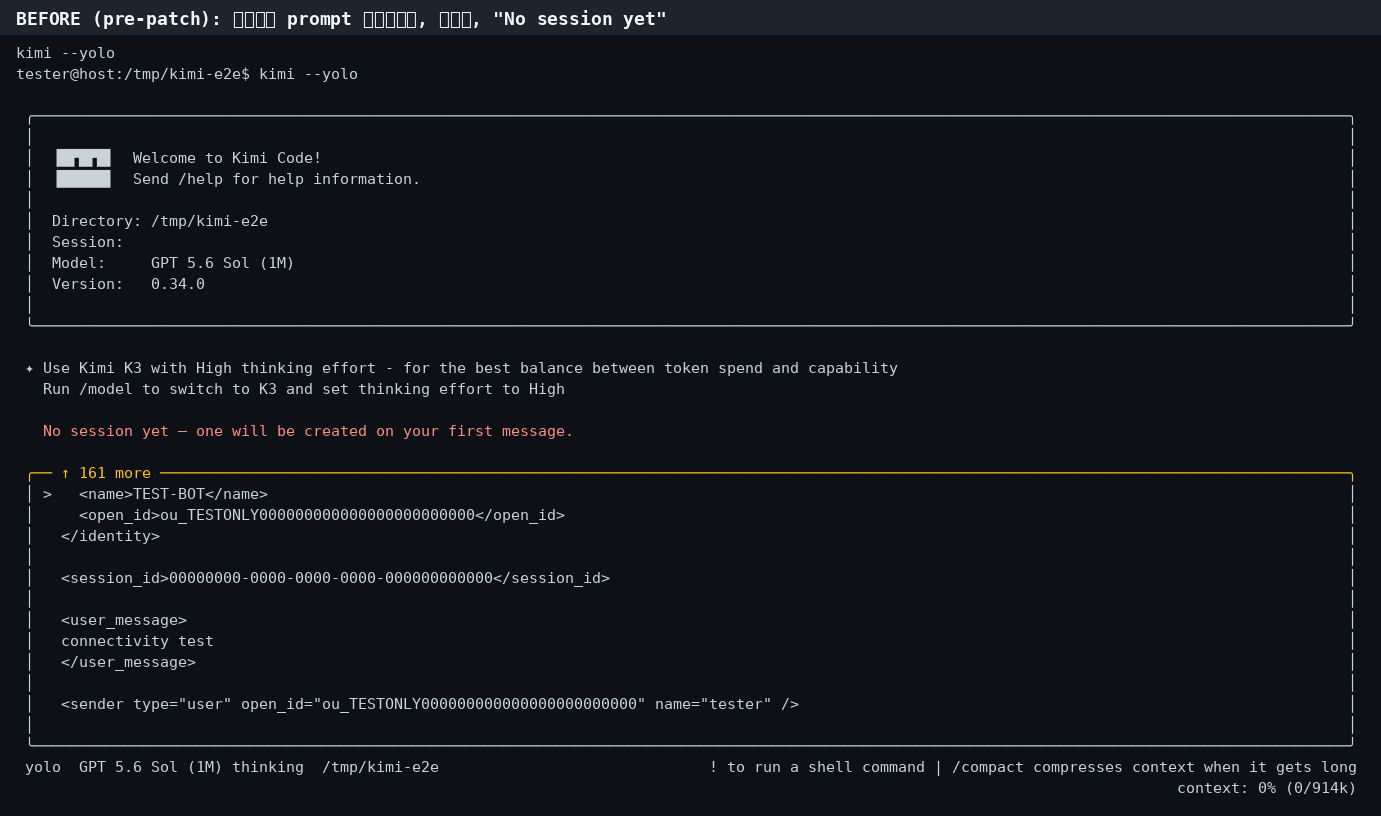Click the sparkle tip icon
Image resolution: width=1381 pixels, height=816 pixels.
29,369
